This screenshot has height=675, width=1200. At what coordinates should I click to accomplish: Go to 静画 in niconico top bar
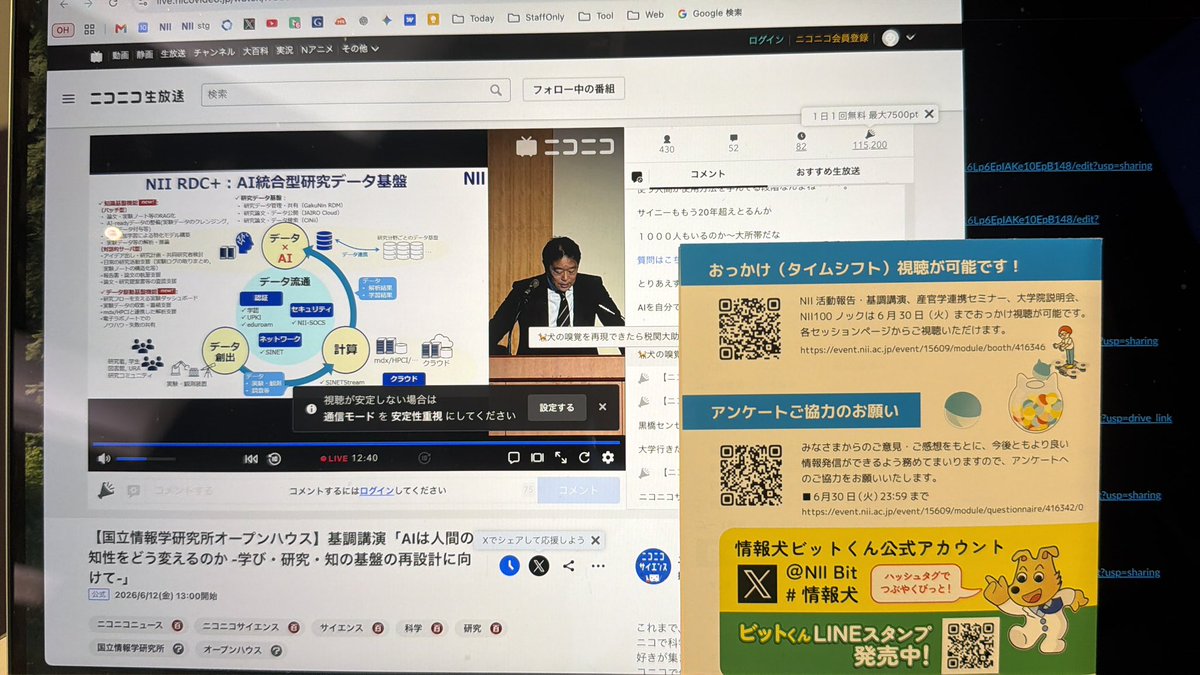coord(146,53)
